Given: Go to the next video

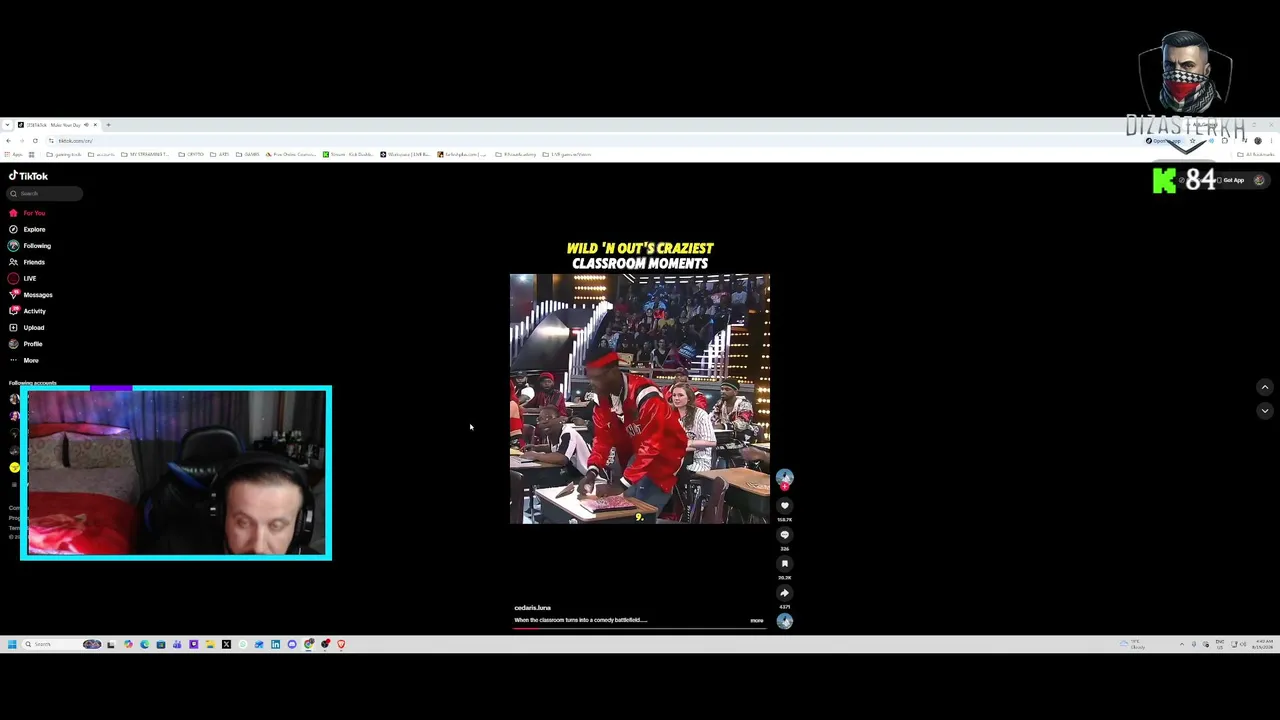Looking at the screenshot, I should (x=1265, y=411).
